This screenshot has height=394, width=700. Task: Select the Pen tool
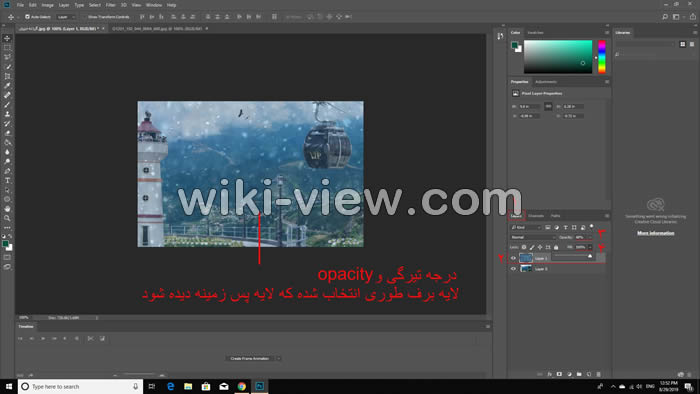[7, 171]
